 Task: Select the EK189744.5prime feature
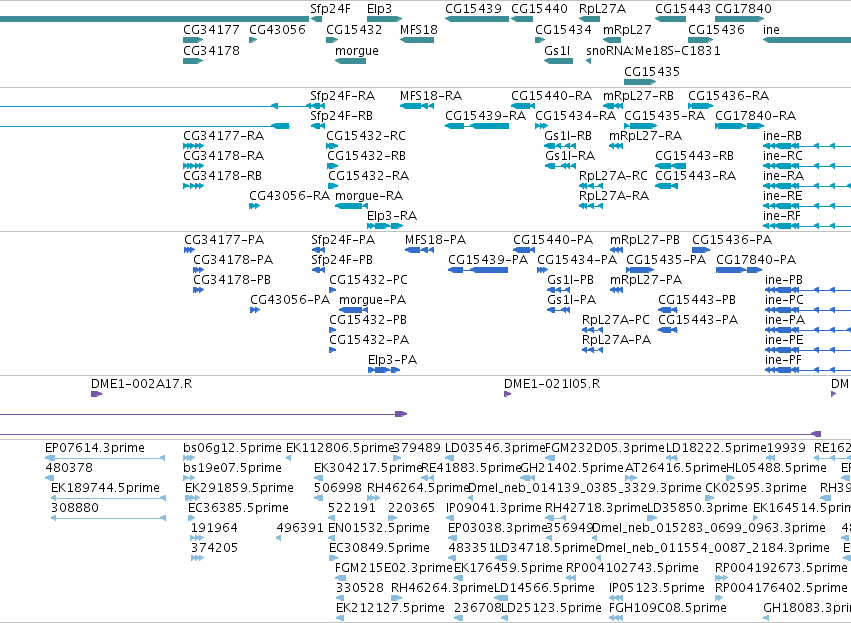pyautogui.click(x=108, y=498)
